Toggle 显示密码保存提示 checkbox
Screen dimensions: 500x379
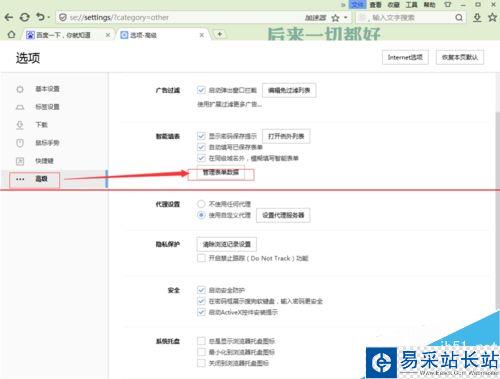[201, 136]
